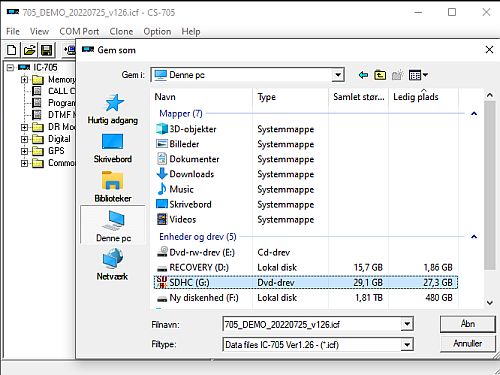Collapse the Mapper (7) group
Image resolution: width=500 pixels, height=375 pixels.
[474, 114]
